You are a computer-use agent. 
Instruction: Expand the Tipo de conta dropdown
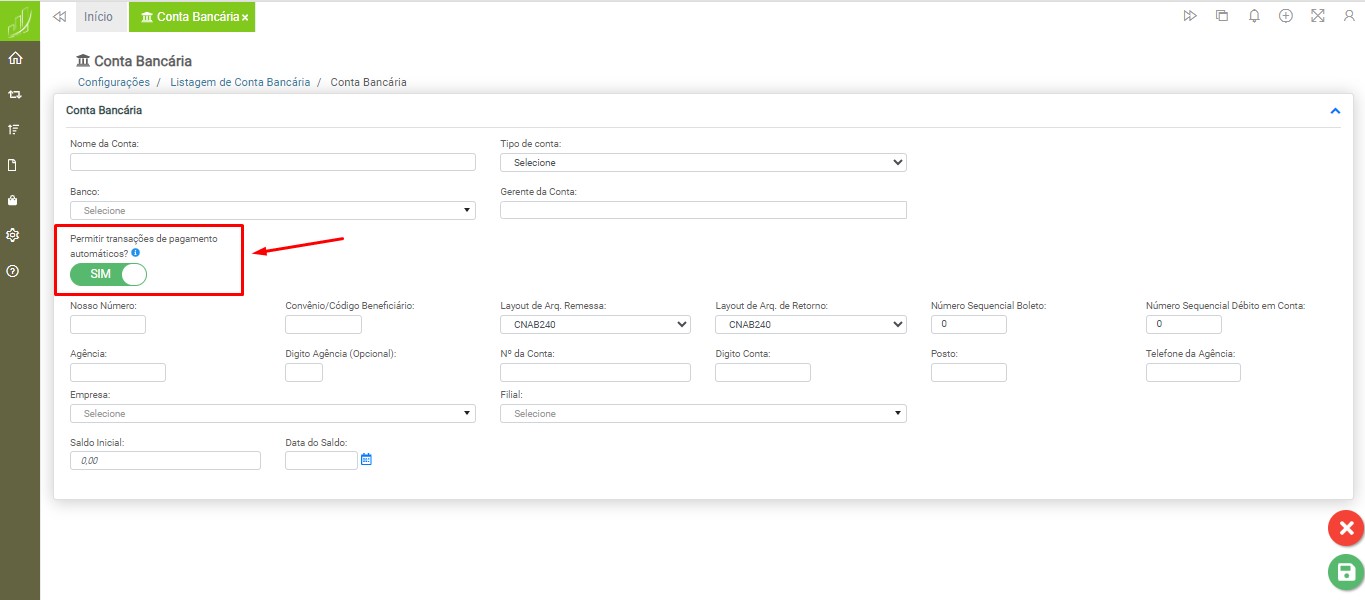[703, 162]
